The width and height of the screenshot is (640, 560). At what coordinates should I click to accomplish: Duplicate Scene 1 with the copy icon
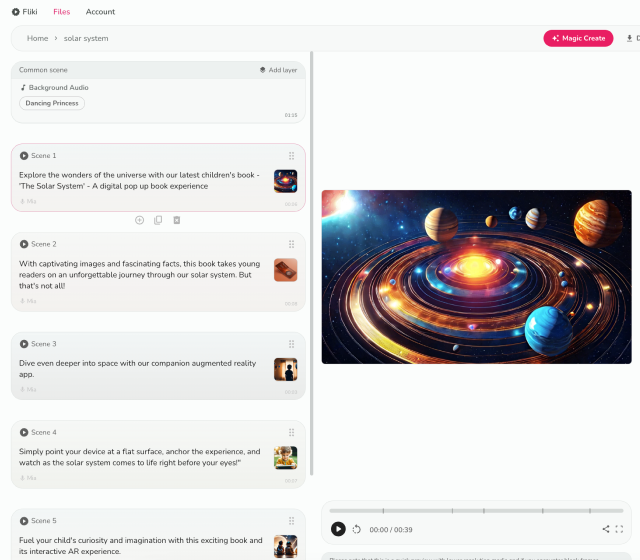158,220
